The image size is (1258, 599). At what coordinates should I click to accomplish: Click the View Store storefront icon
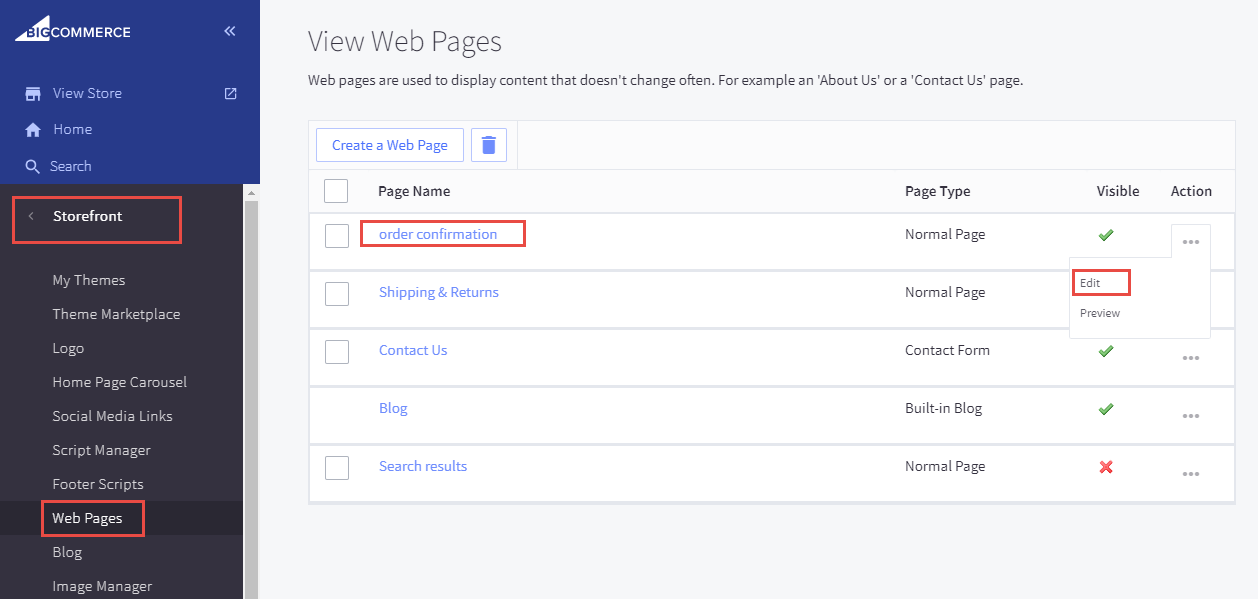coord(33,93)
